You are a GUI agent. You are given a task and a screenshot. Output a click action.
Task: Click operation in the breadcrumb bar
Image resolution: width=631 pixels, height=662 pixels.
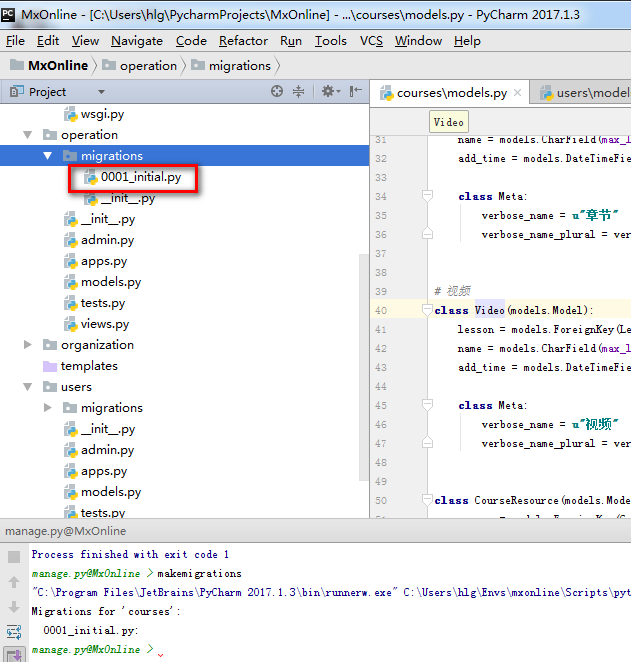point(140,66)
